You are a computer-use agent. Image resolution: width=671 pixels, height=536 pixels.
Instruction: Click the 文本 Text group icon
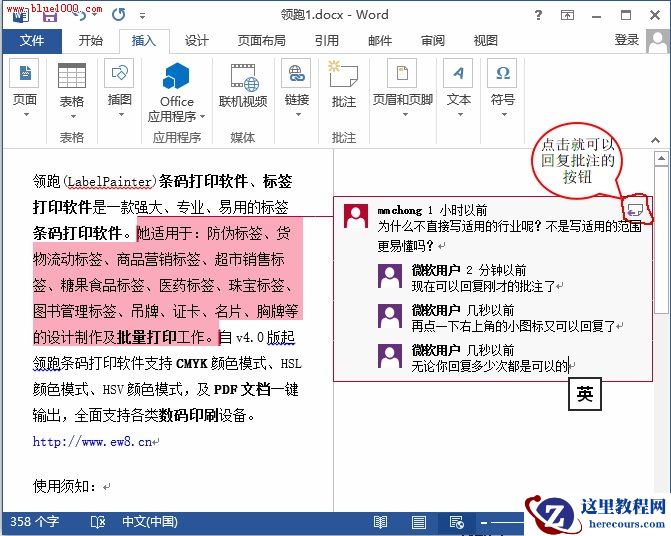458,73
